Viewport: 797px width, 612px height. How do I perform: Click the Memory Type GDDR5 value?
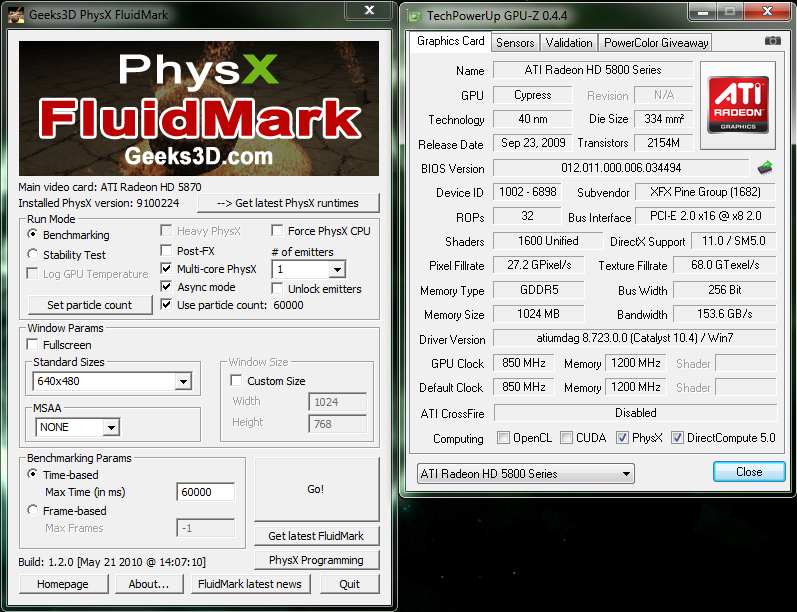click(539, 290)
